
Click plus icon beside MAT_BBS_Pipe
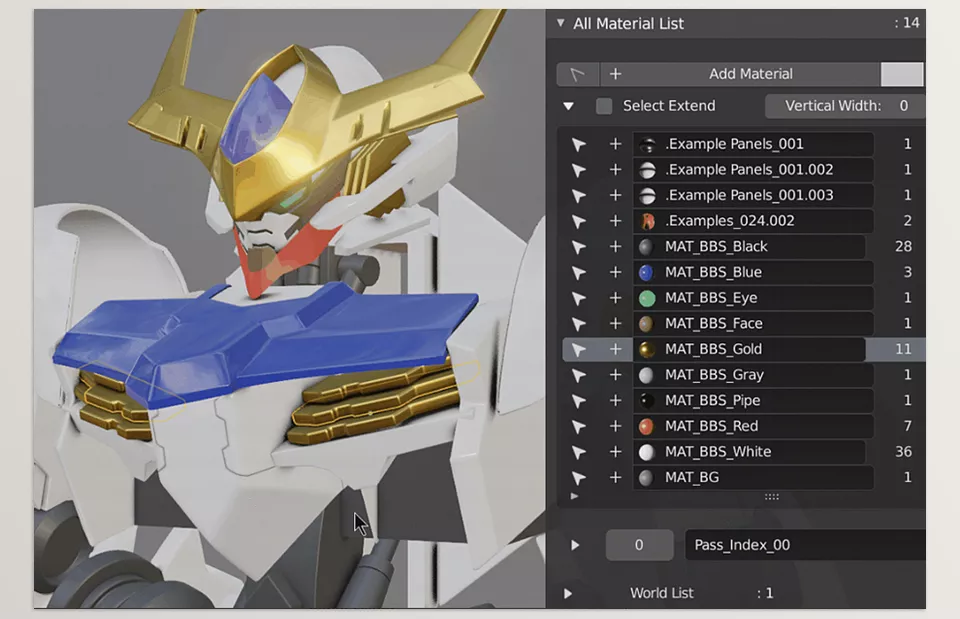coord(615,401)
